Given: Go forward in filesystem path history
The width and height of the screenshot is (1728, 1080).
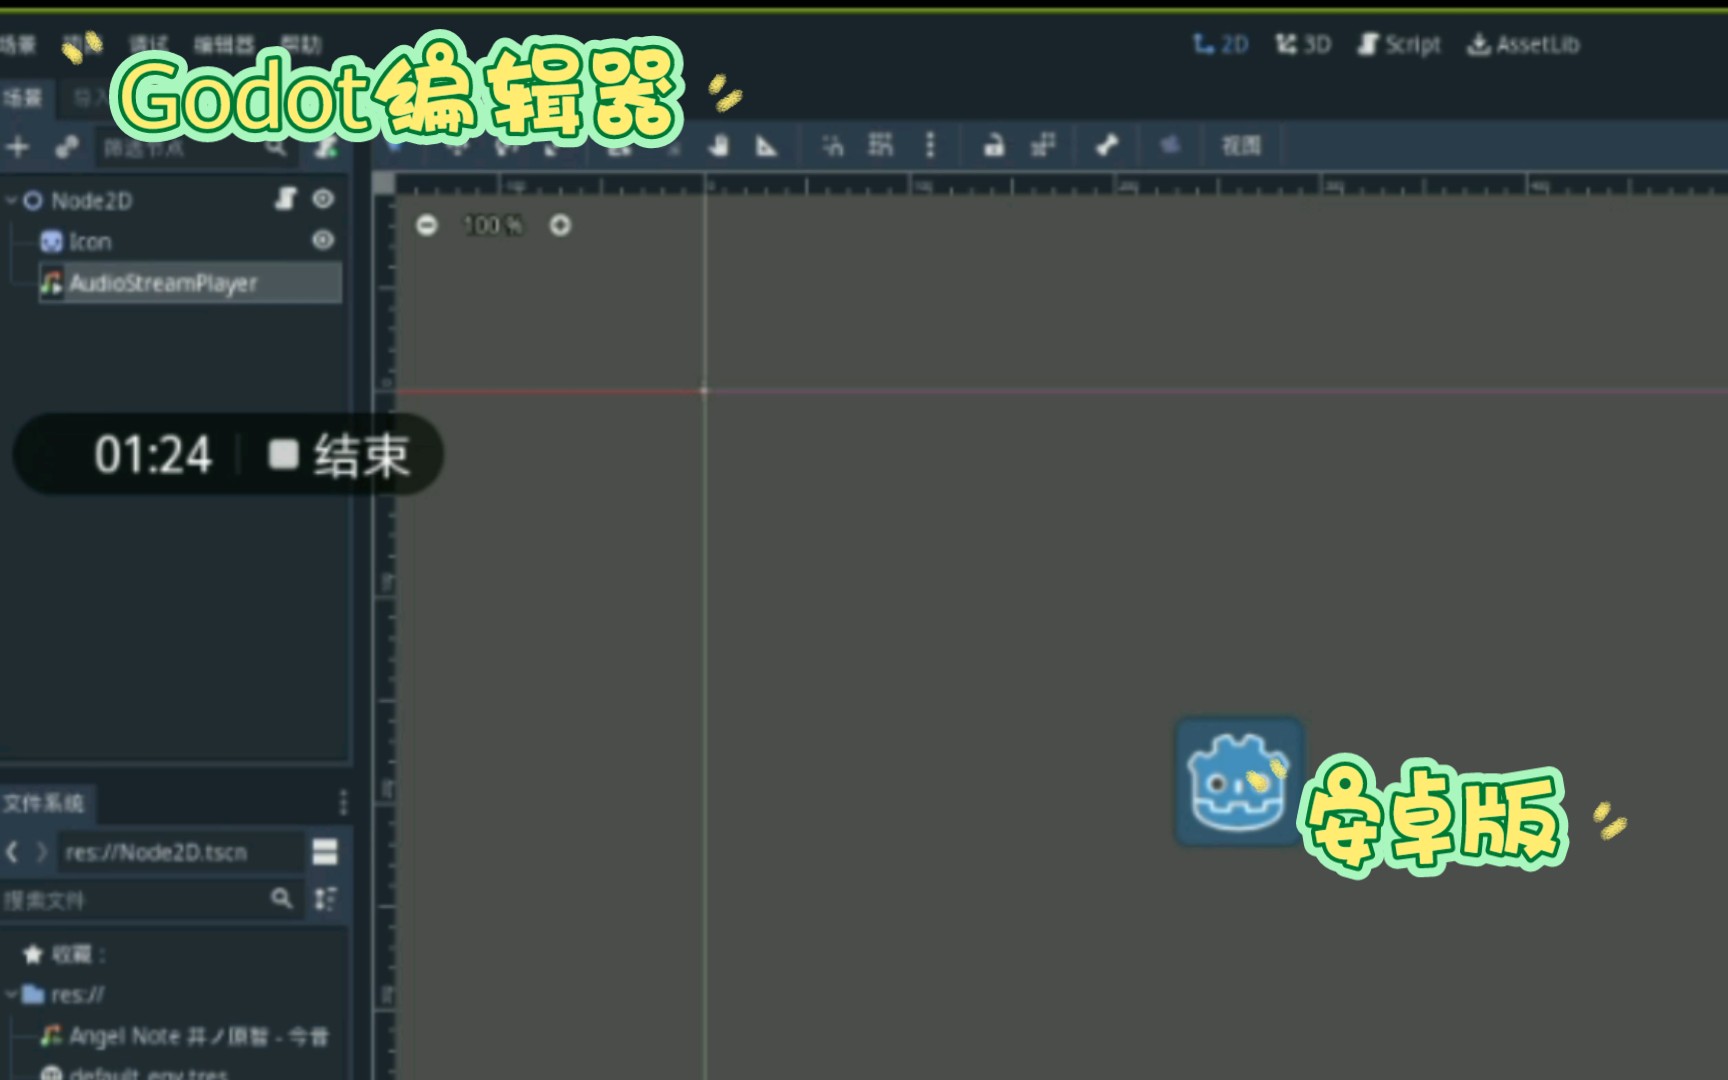Looking at the screenshot, I should (41, 852).
